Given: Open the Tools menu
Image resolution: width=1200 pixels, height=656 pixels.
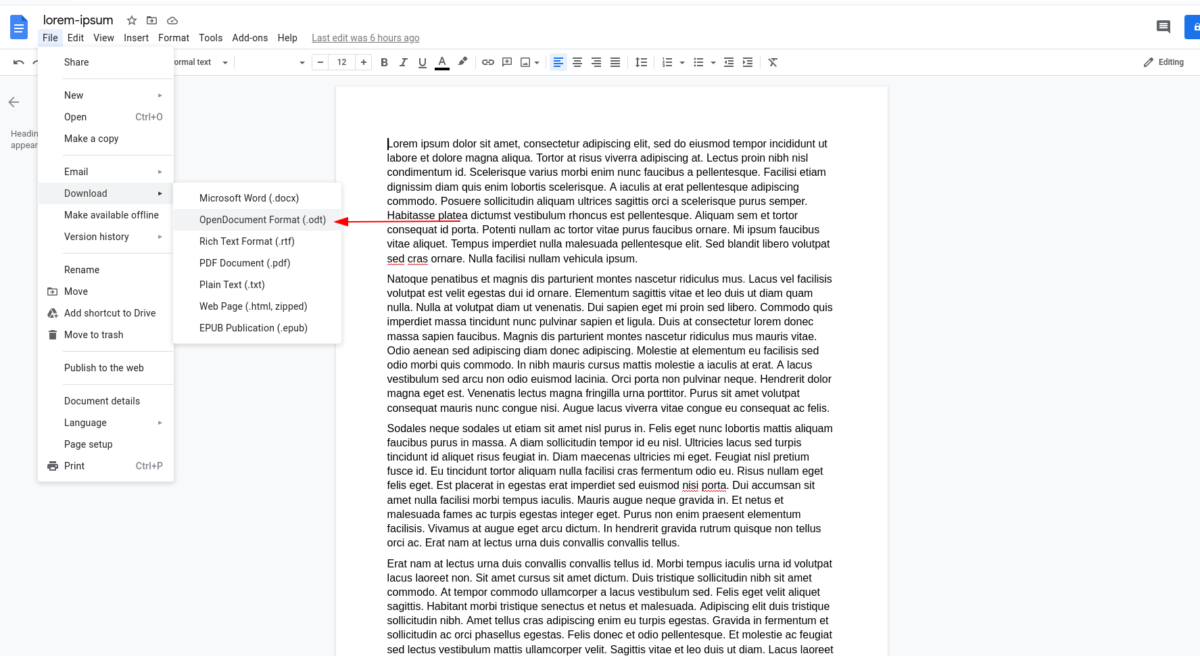Looking at the screenshot, I should (x=210, y=38).
